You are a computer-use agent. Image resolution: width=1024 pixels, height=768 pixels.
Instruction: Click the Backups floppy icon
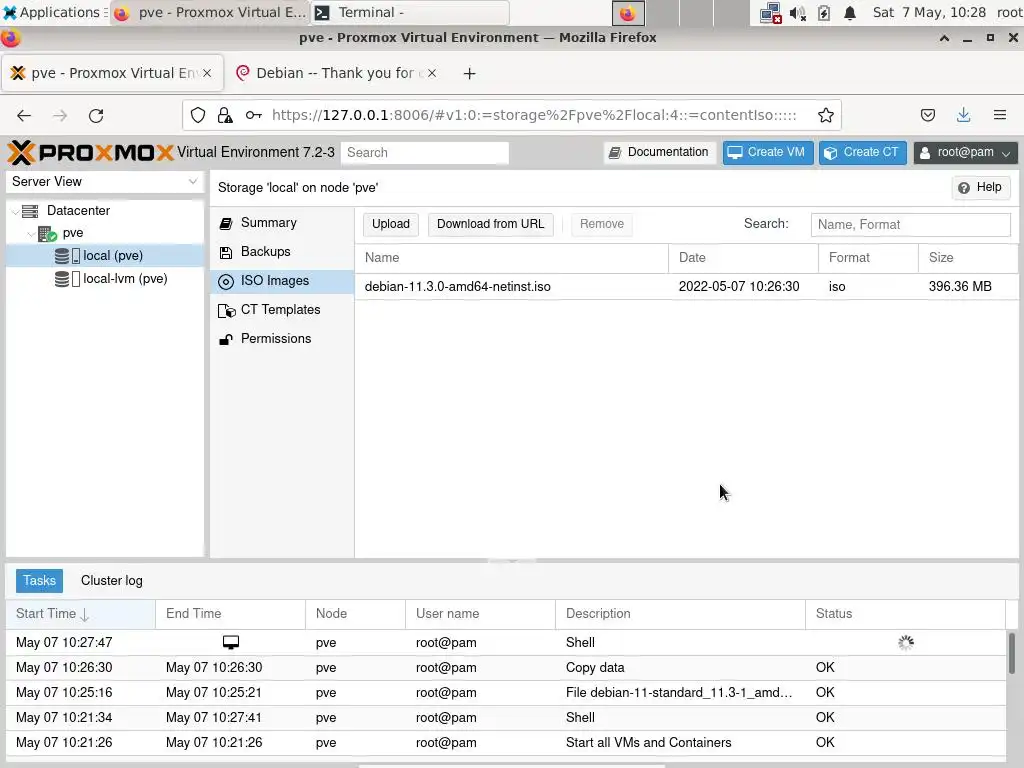226,253
